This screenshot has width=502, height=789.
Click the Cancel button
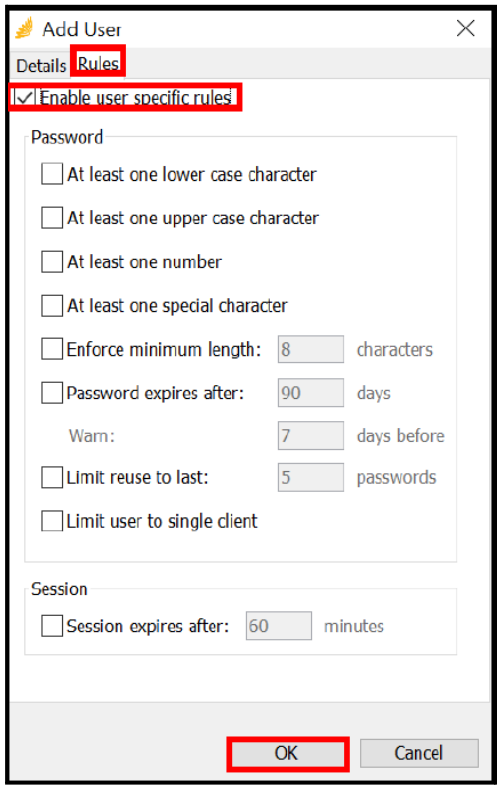pyautogui.click(x=419, y=753)
